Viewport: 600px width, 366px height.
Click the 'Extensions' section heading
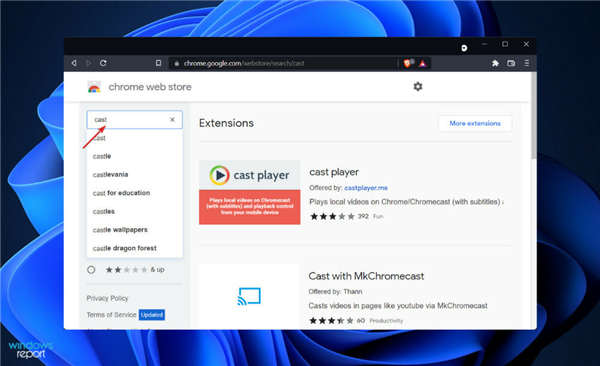point(226,123)
